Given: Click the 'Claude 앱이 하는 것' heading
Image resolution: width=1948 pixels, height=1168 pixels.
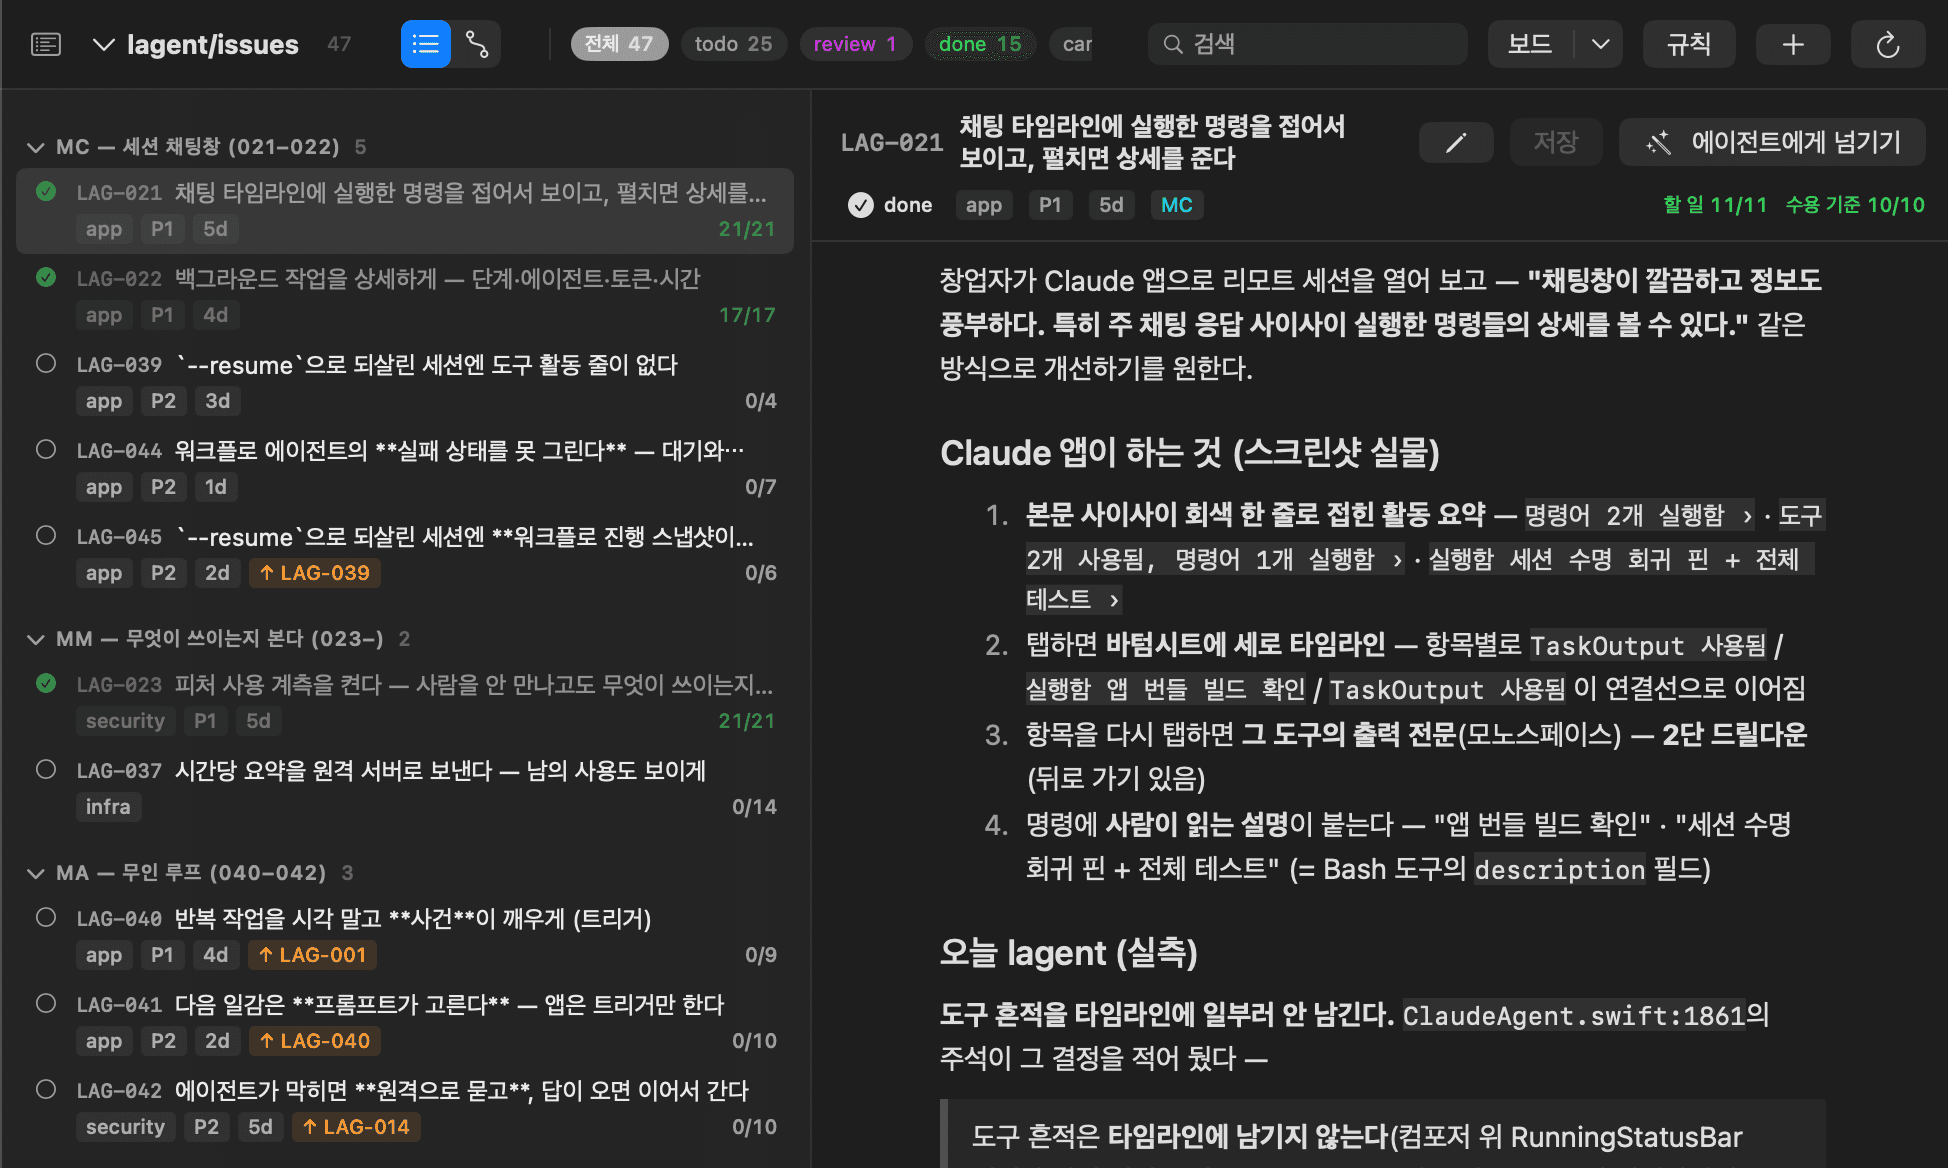Looking at the screenshot, I should pos(1189,453).
